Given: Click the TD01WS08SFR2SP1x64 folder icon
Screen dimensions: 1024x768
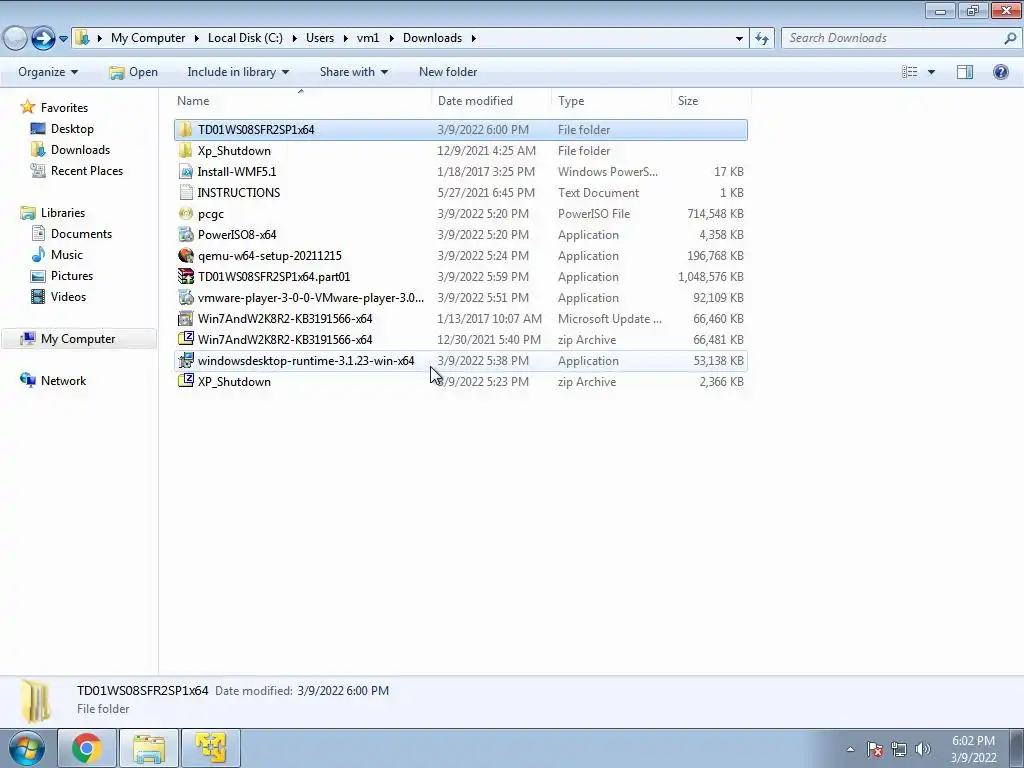Looking at the screenshot, I should coord(186,129).
